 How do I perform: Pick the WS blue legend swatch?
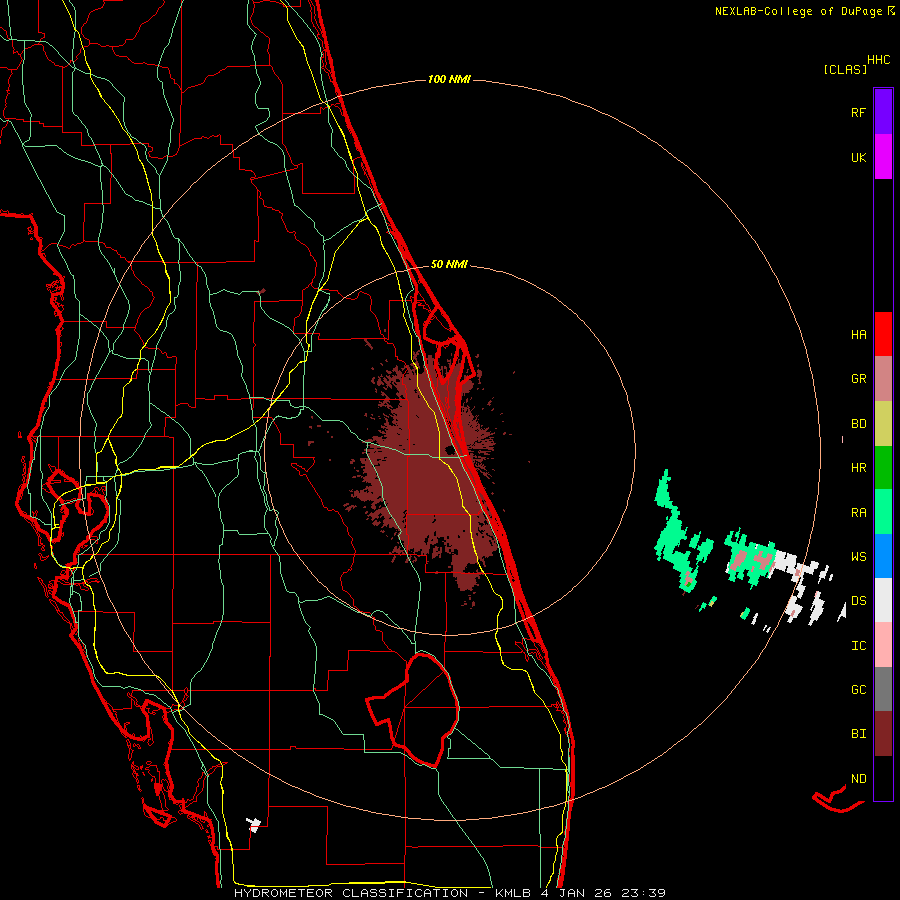click(883, 556)
